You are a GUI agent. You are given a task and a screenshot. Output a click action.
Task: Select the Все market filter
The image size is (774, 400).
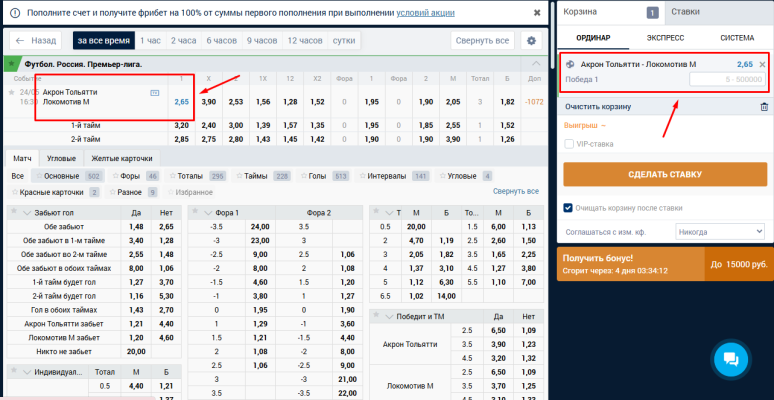pyautogui.click(x=18, y=176)
